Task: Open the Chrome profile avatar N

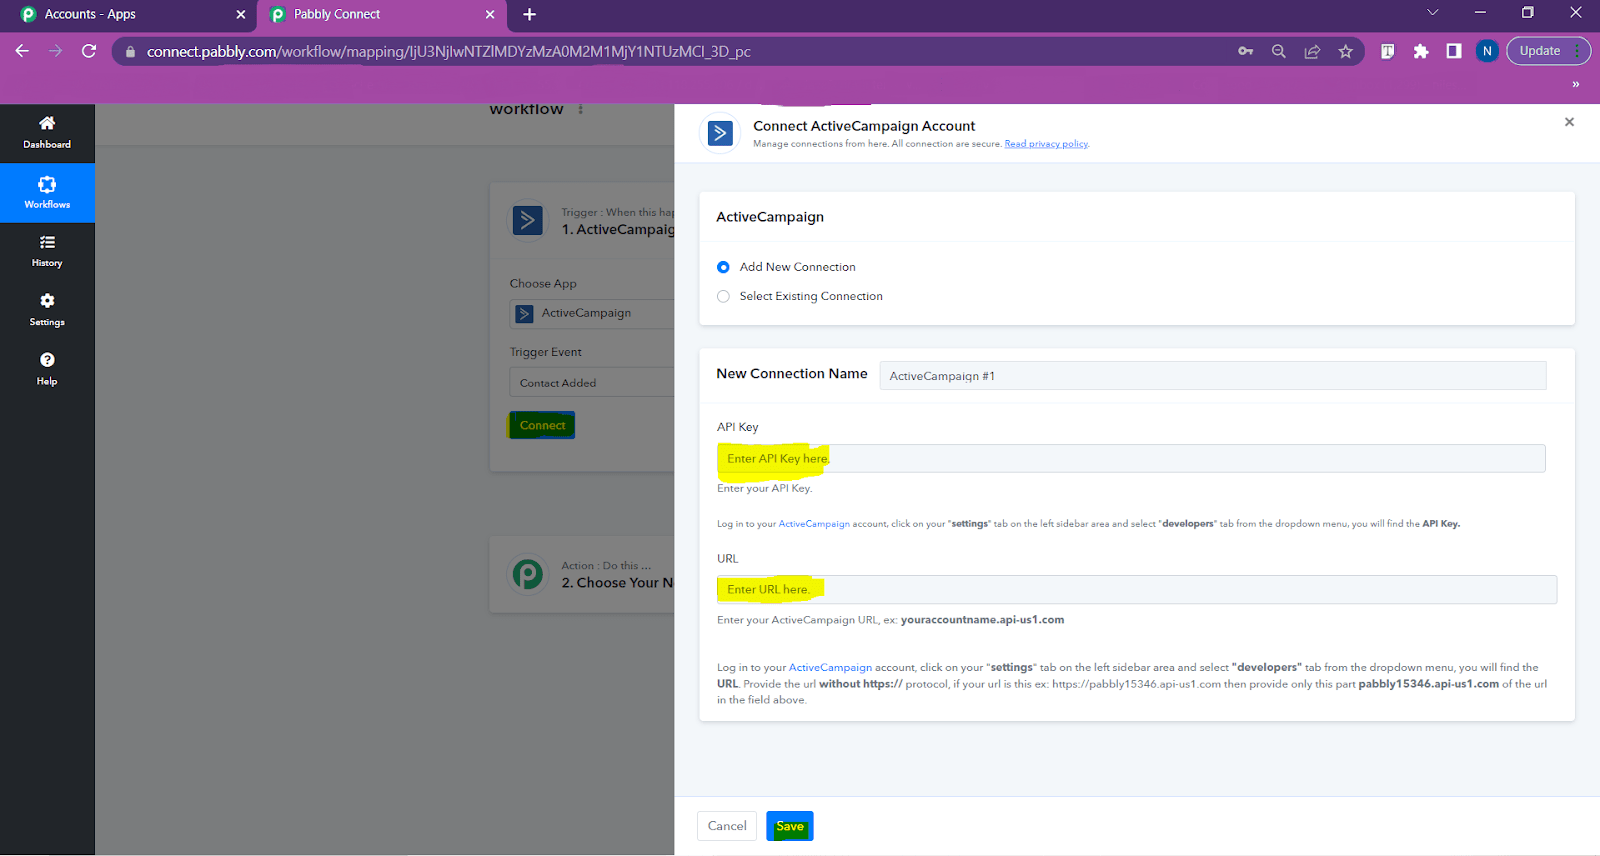Action: (x=1487, y=51)
